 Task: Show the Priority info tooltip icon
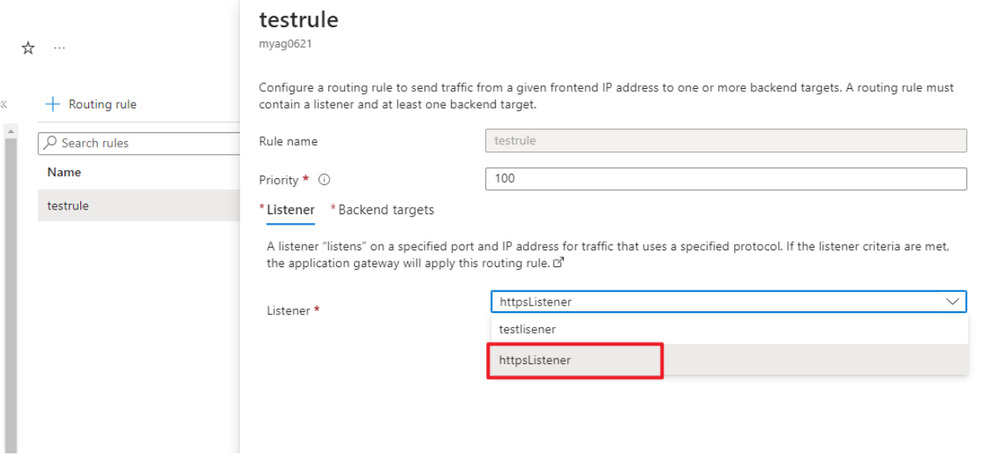[324, 180]
